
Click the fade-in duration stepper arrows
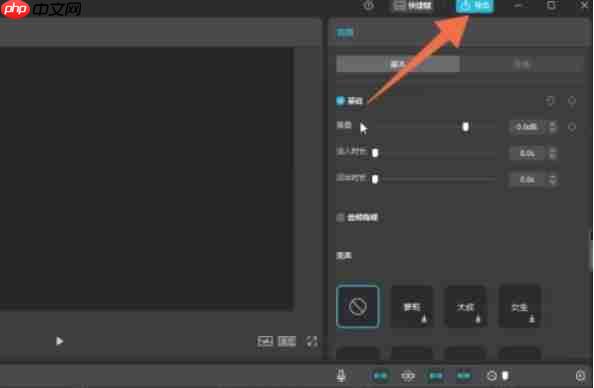553,153
